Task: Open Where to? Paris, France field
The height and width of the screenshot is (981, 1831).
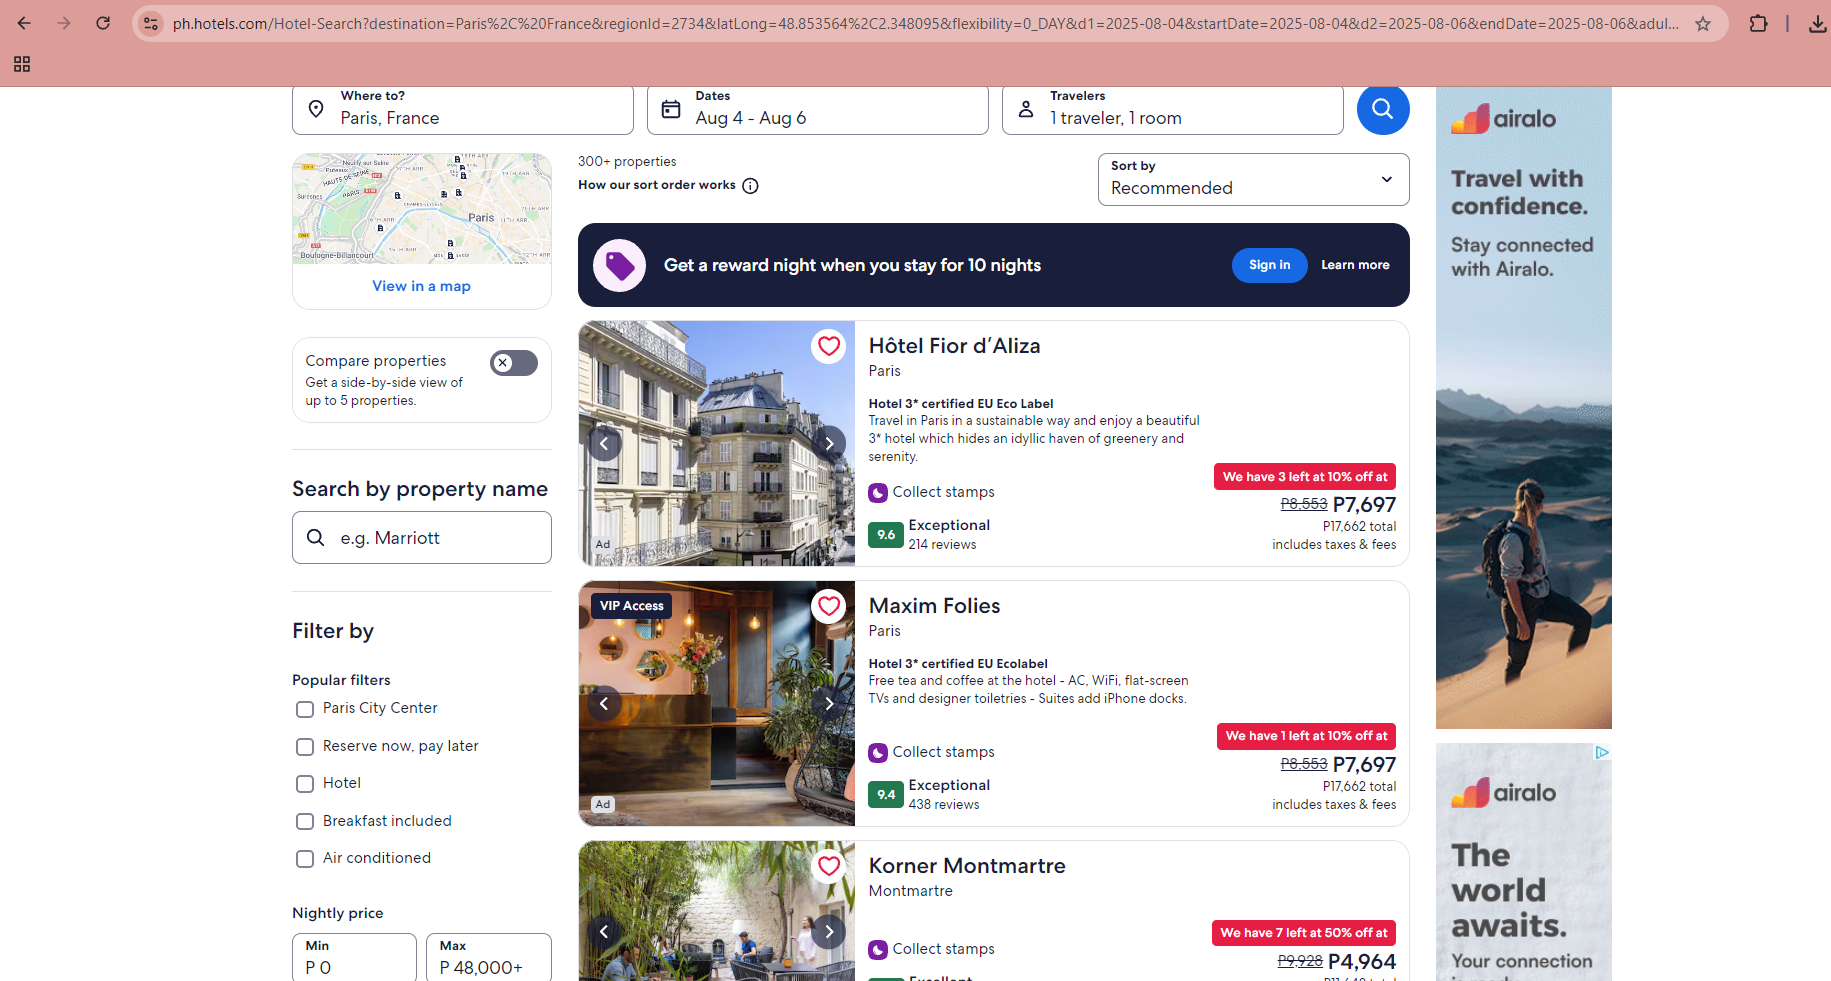Action: pyautogui.click(x=463, y=109)
